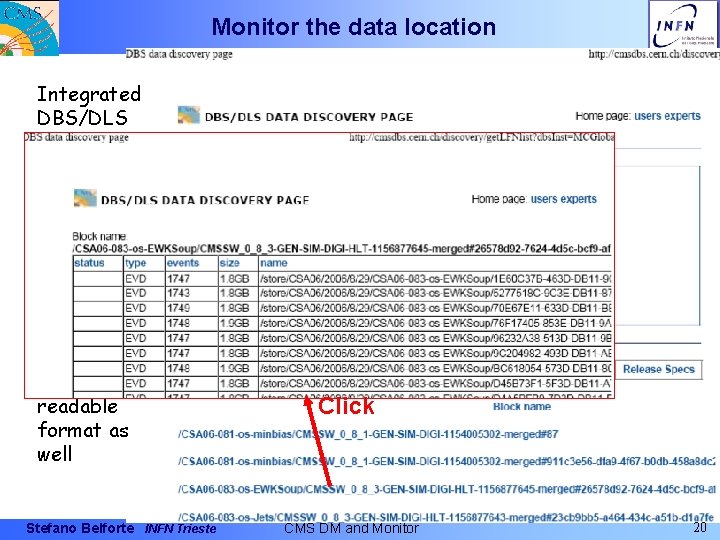
Task: Open the experts link in the front page
Action: pyautogui.click(x=579, y=199)
